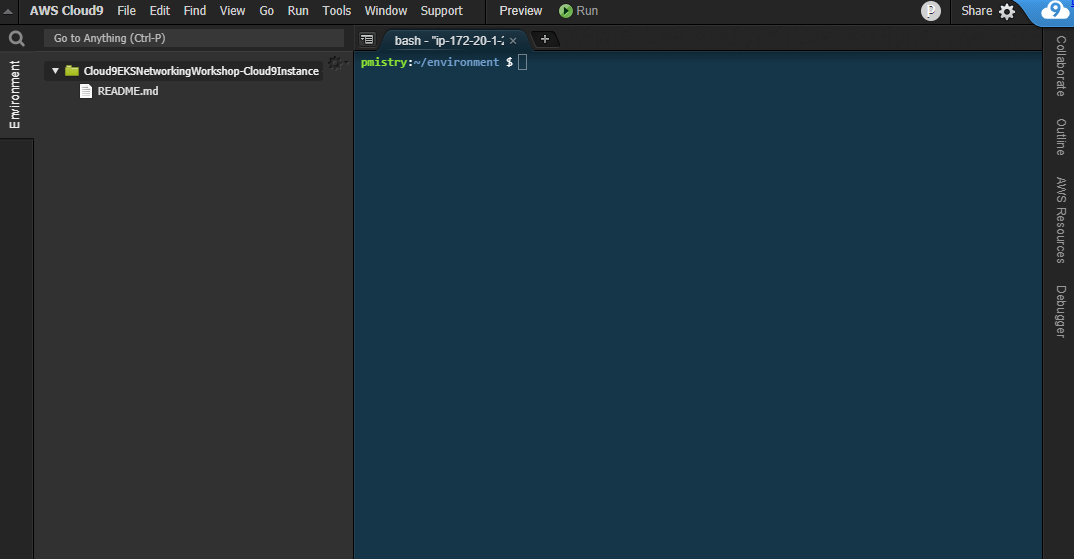Click the Preview button

coord(521,11)
